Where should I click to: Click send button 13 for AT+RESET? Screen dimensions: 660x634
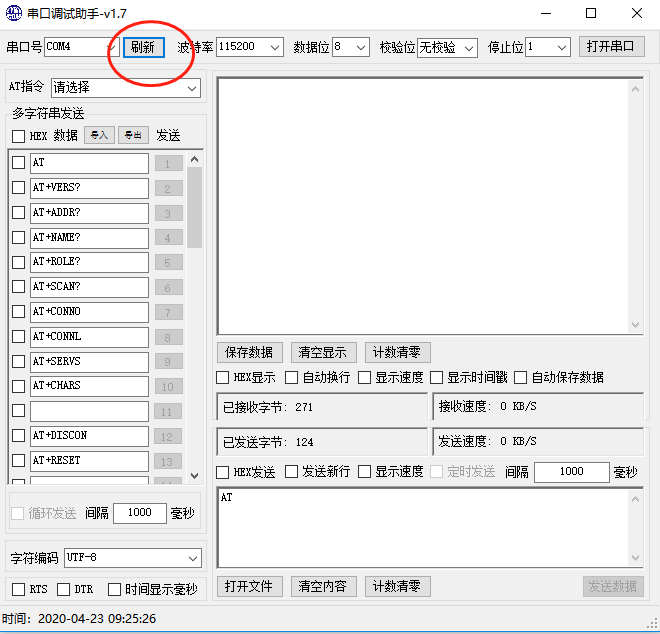tap(168, 461)
